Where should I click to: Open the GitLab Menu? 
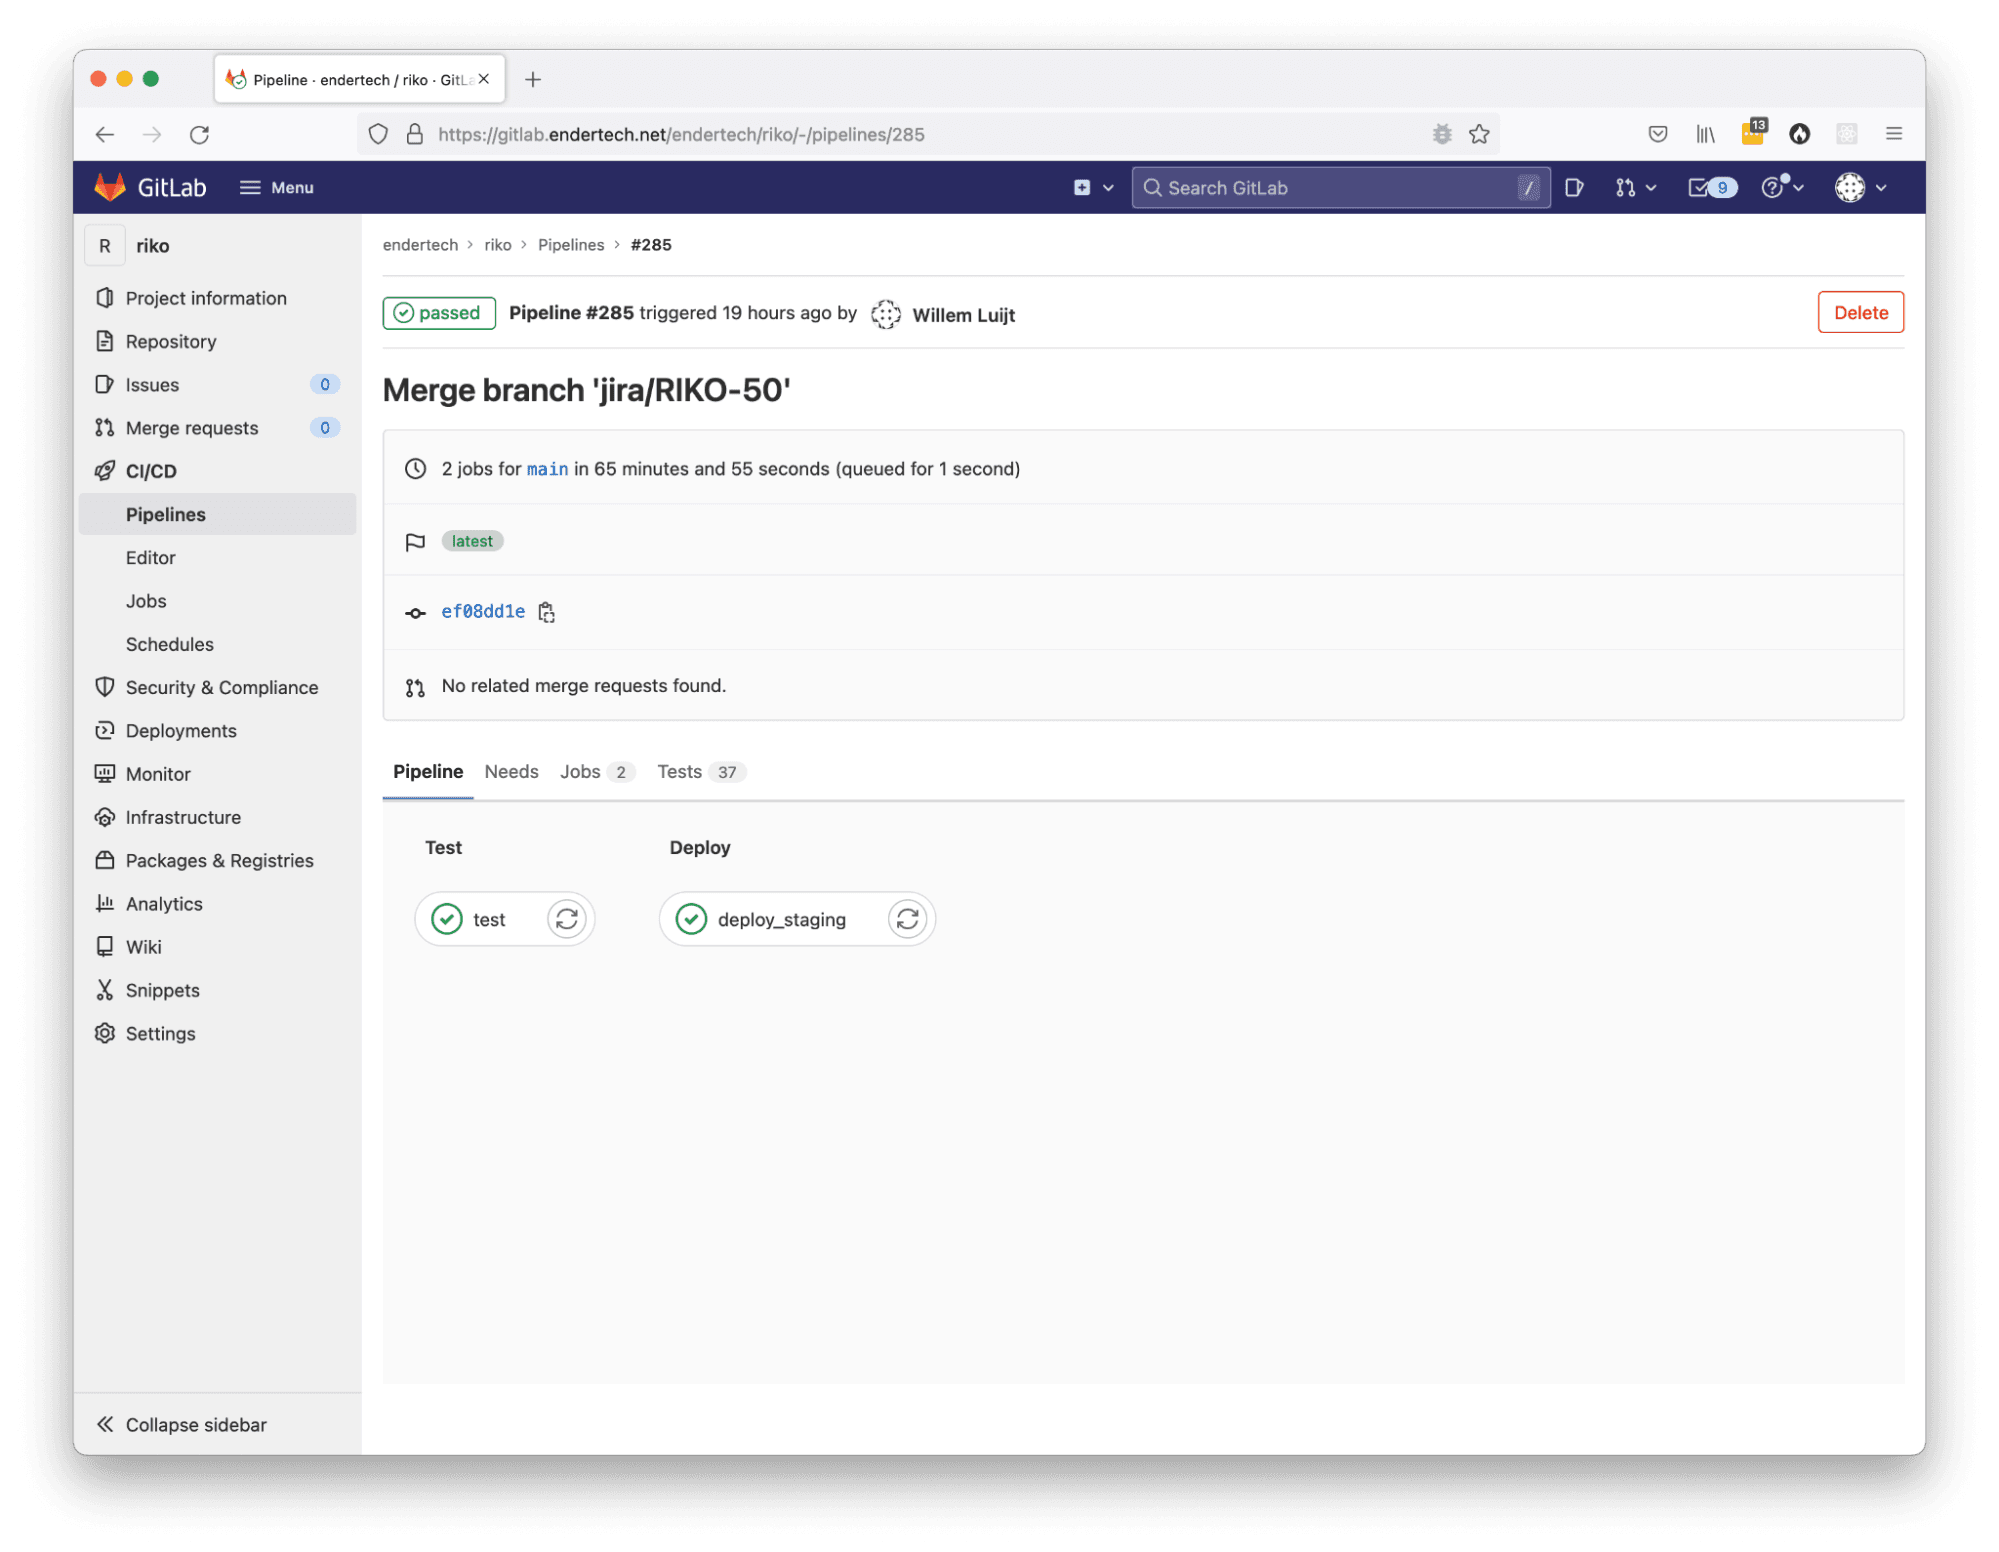click(277, 188)
